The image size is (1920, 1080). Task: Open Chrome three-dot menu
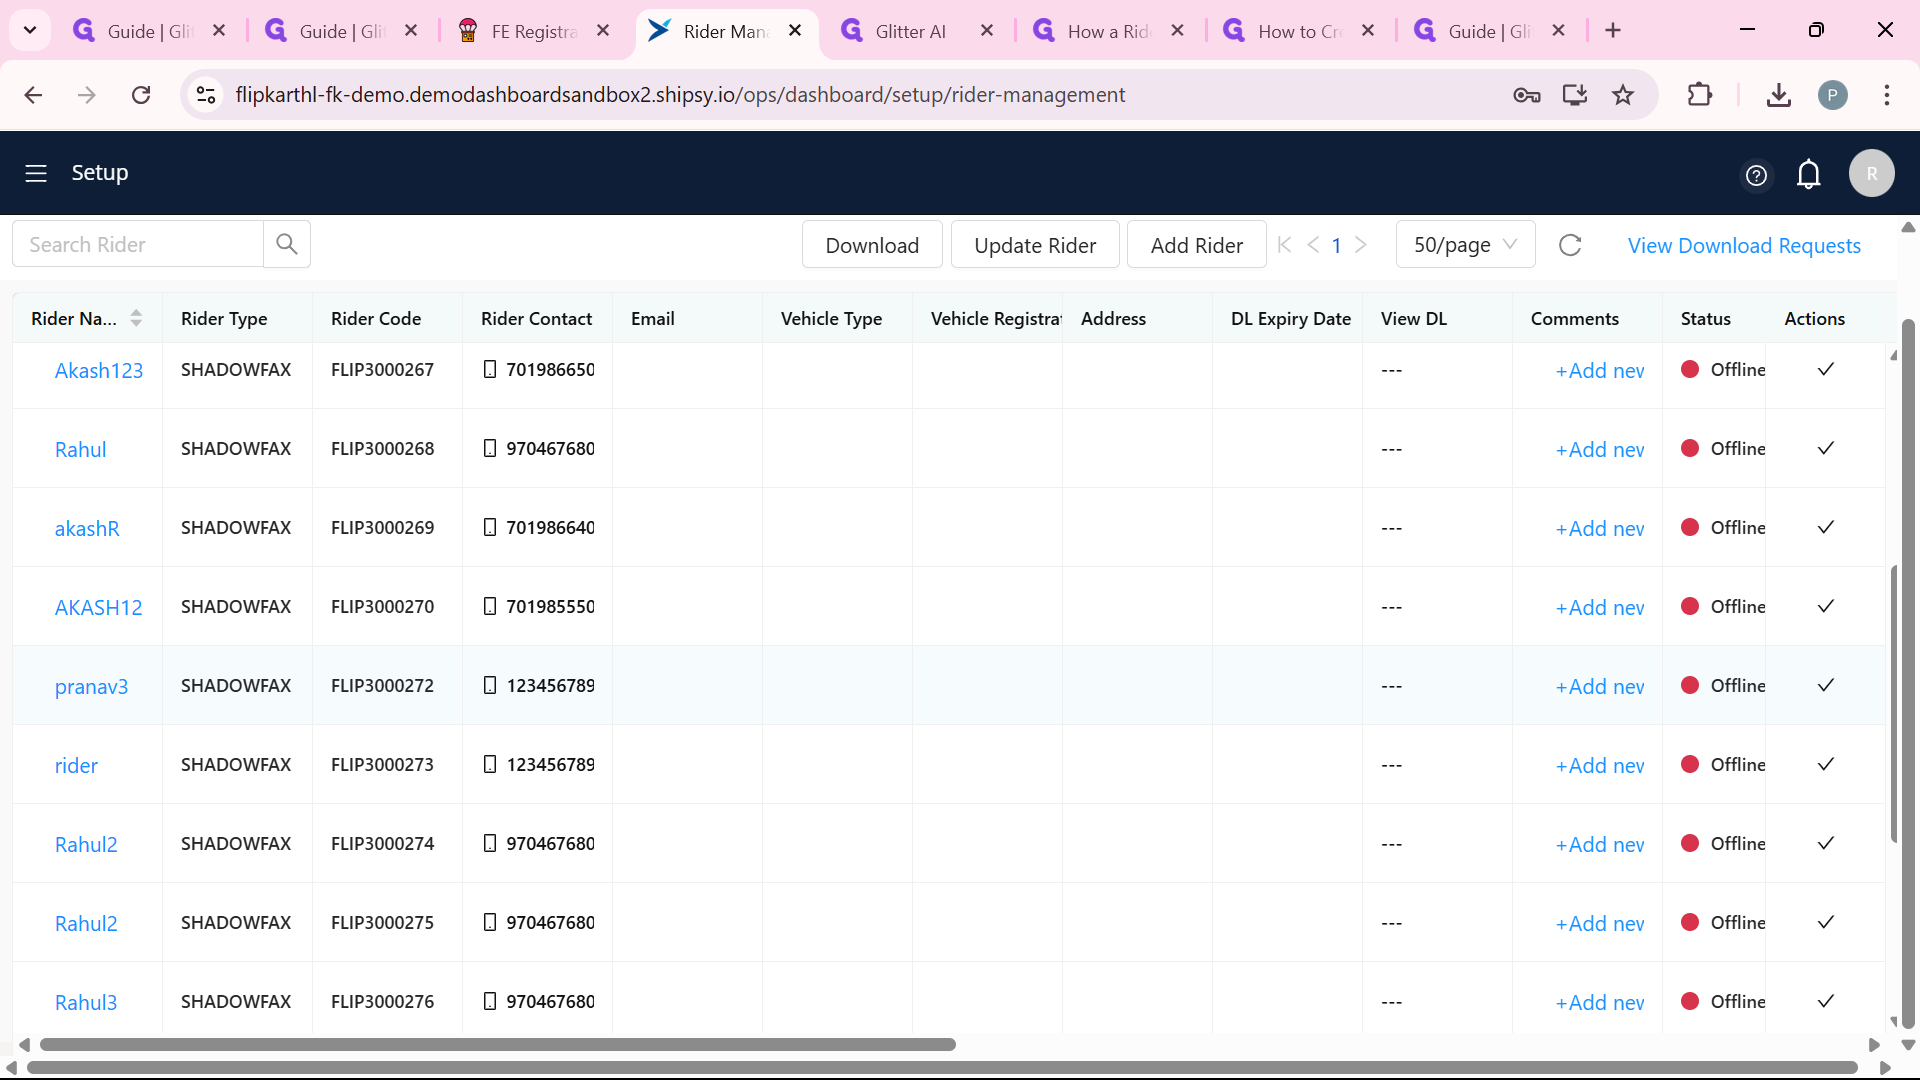tap(1887, 95)
